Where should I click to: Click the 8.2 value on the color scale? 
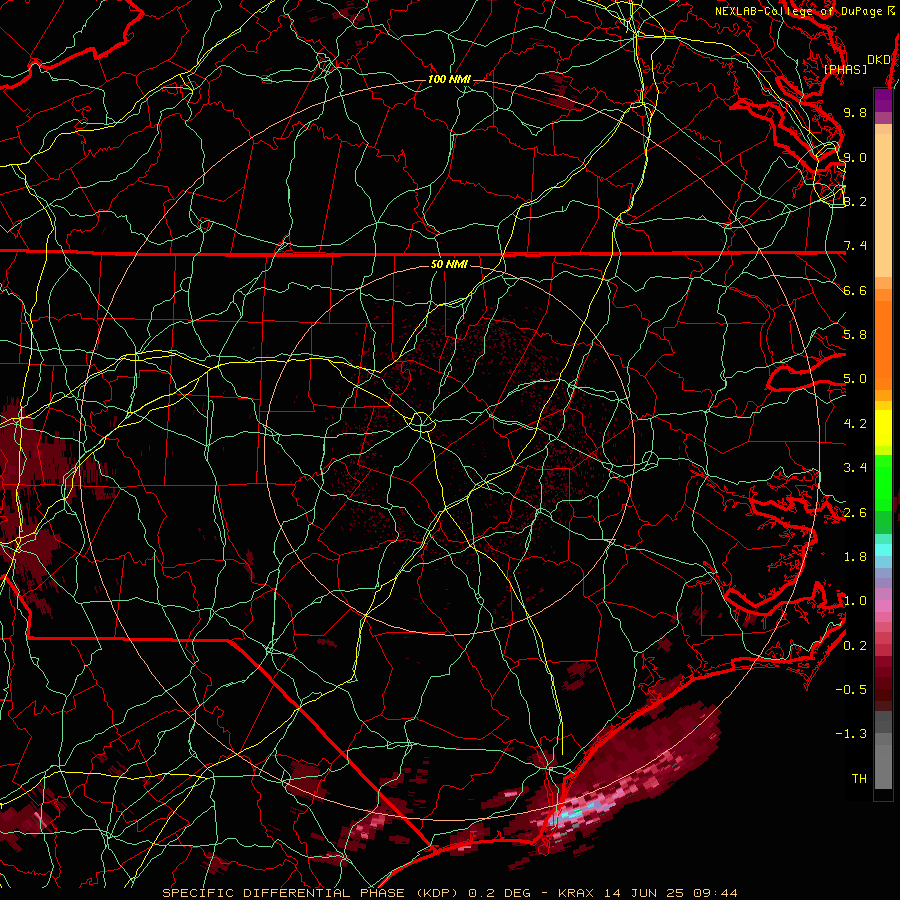(x=855, y=201)
